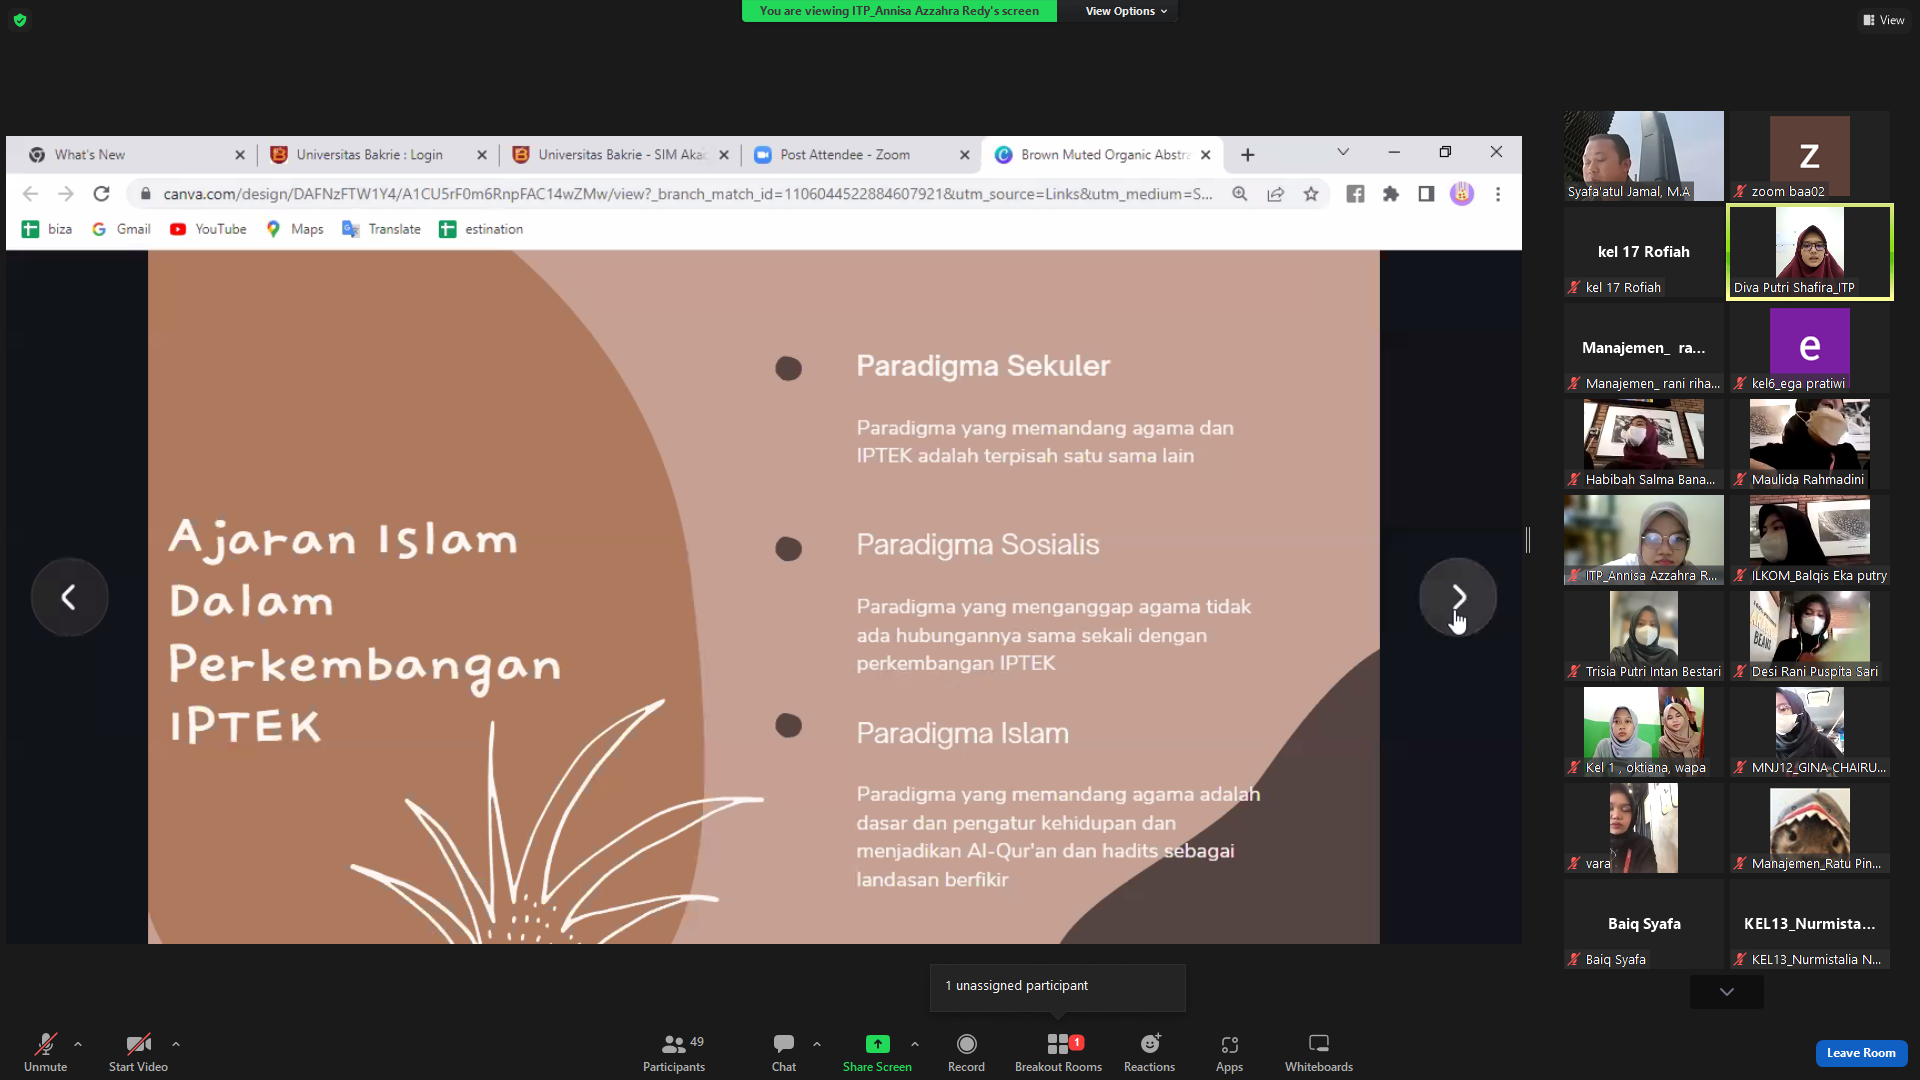Go to previous slide in Canva
The height and width of the screenshot is (1080, 1920).
point(69,597)
